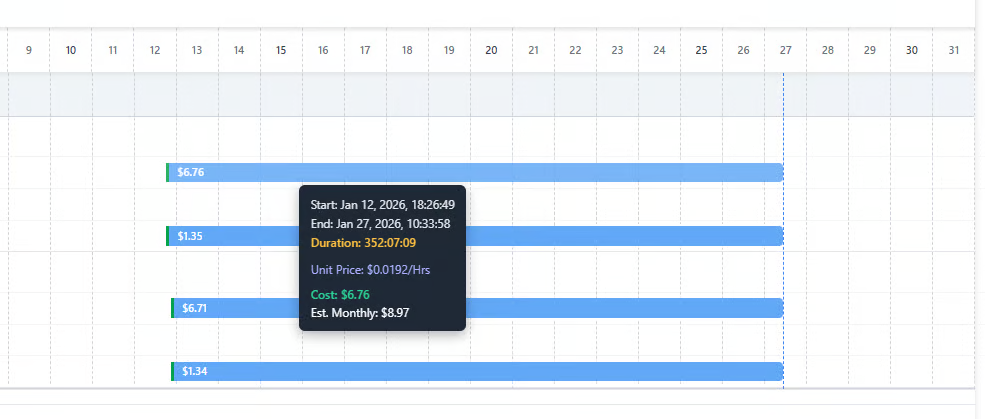Select the $1.34 label on the bottom bar
This screenshot has width=985, height=419.
pyautogui.click(x=195, y=372)
